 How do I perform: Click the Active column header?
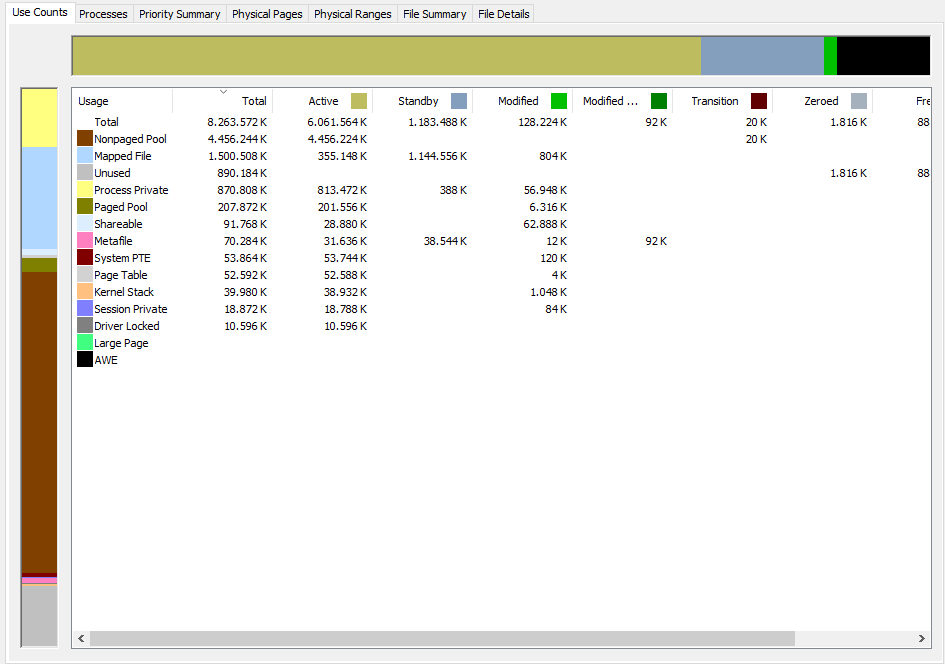pos(323,101)
